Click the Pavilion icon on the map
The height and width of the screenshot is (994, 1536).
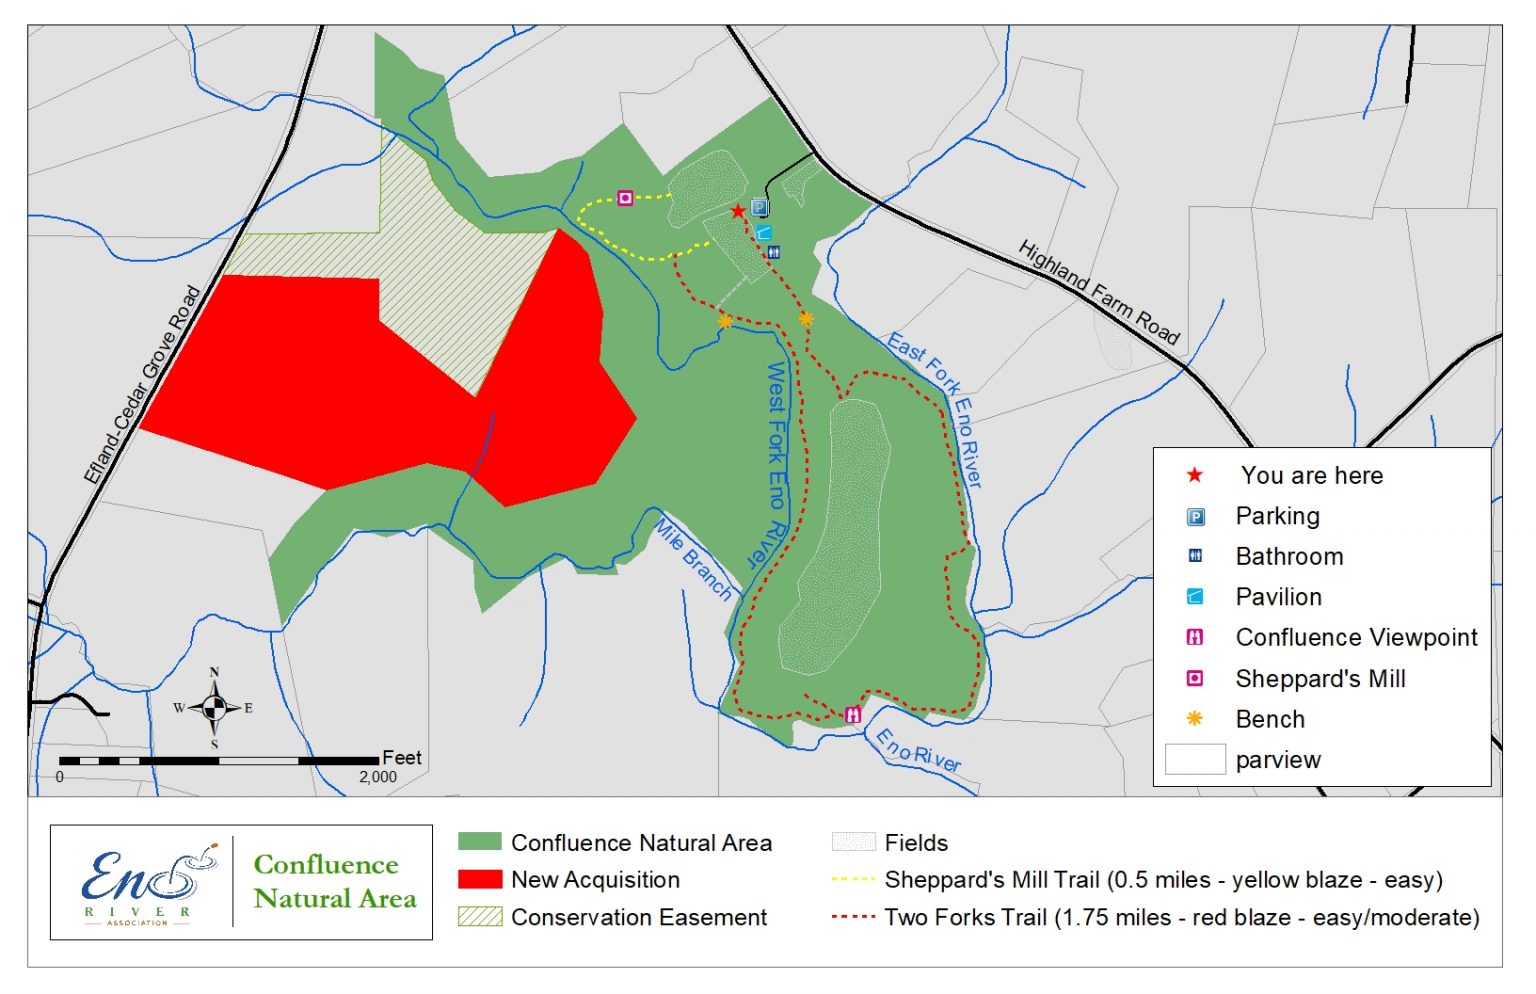pyautogui.click(x=764, y=232)
